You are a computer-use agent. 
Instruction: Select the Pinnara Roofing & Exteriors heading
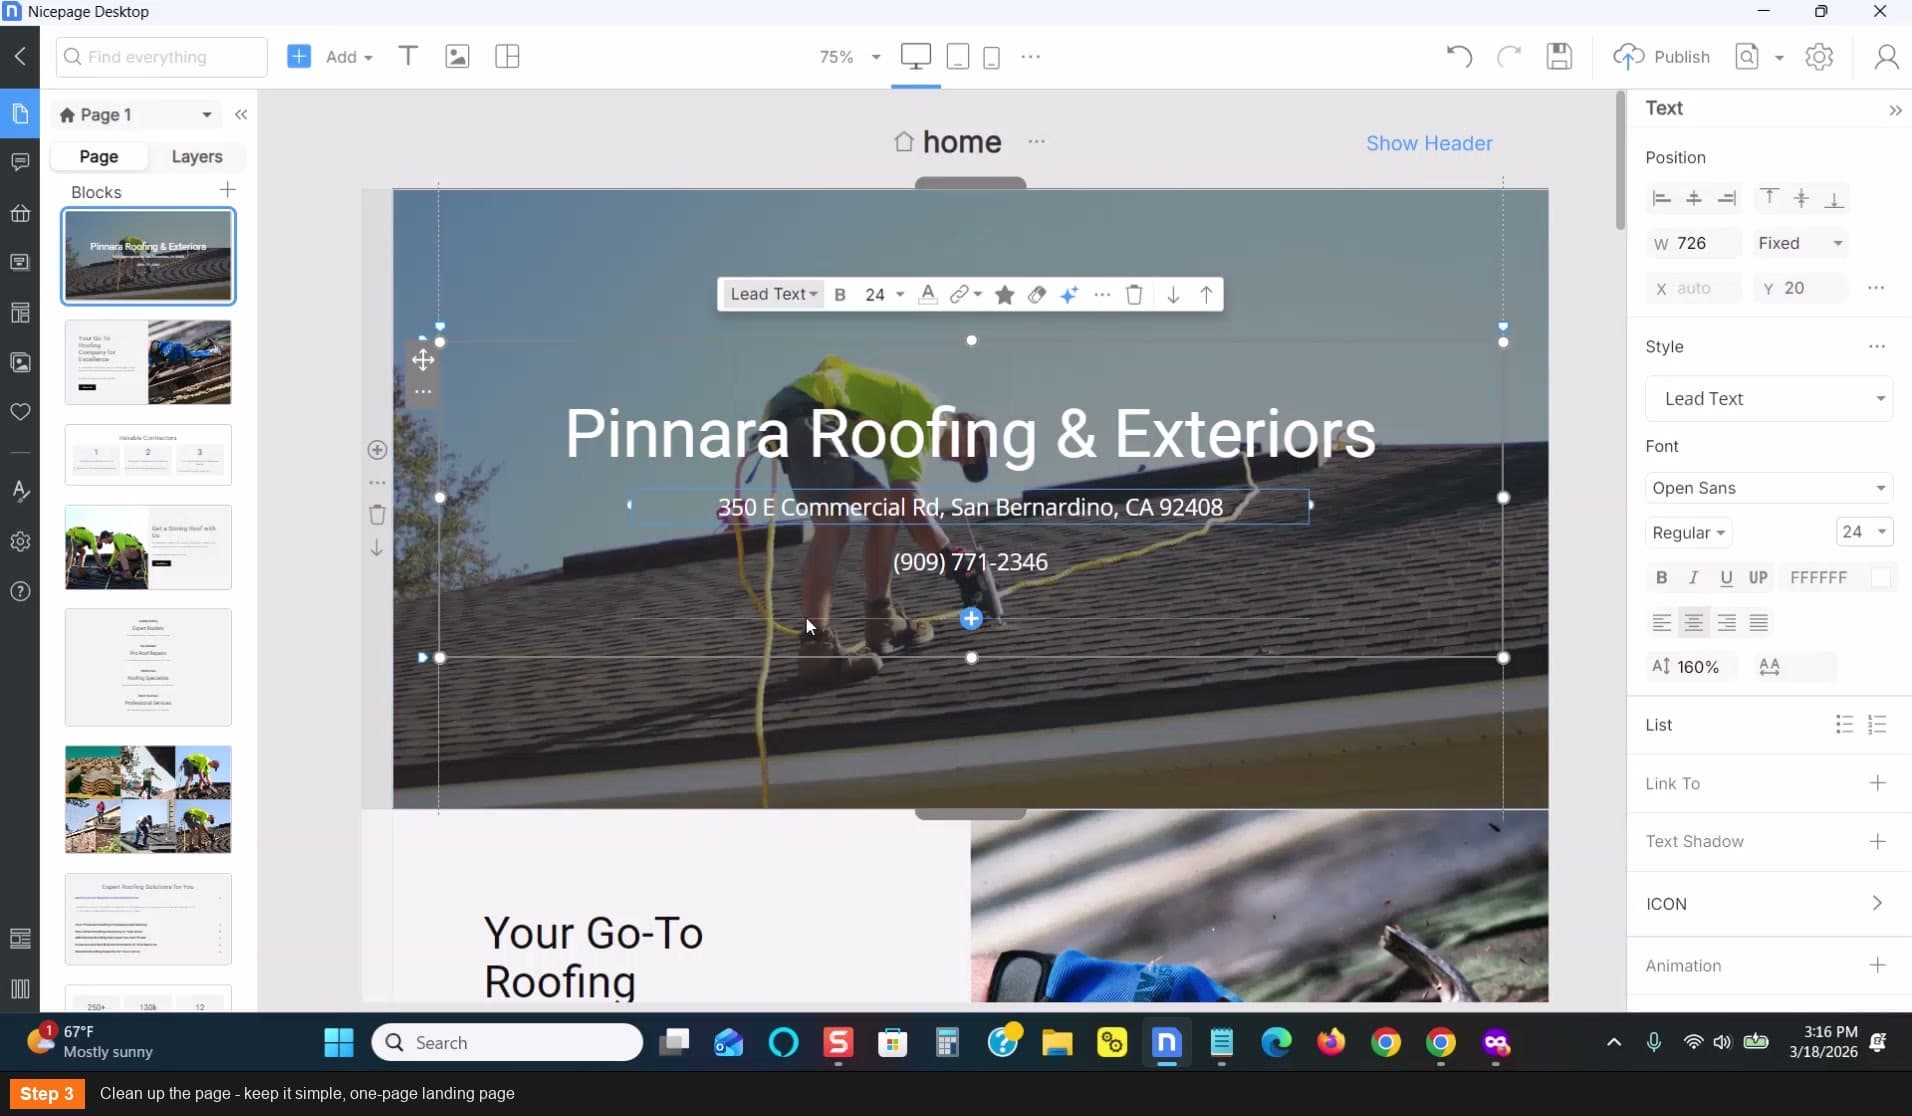[970, 434]
